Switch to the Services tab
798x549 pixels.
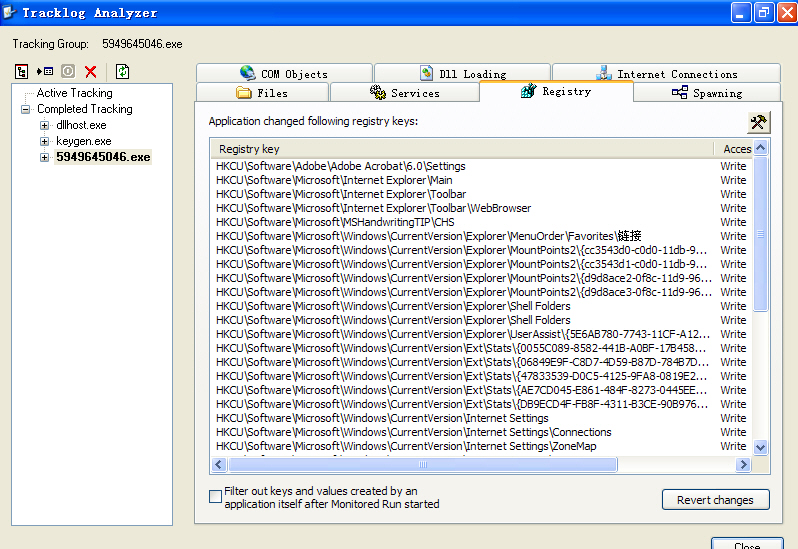click(x=405, y=93)
